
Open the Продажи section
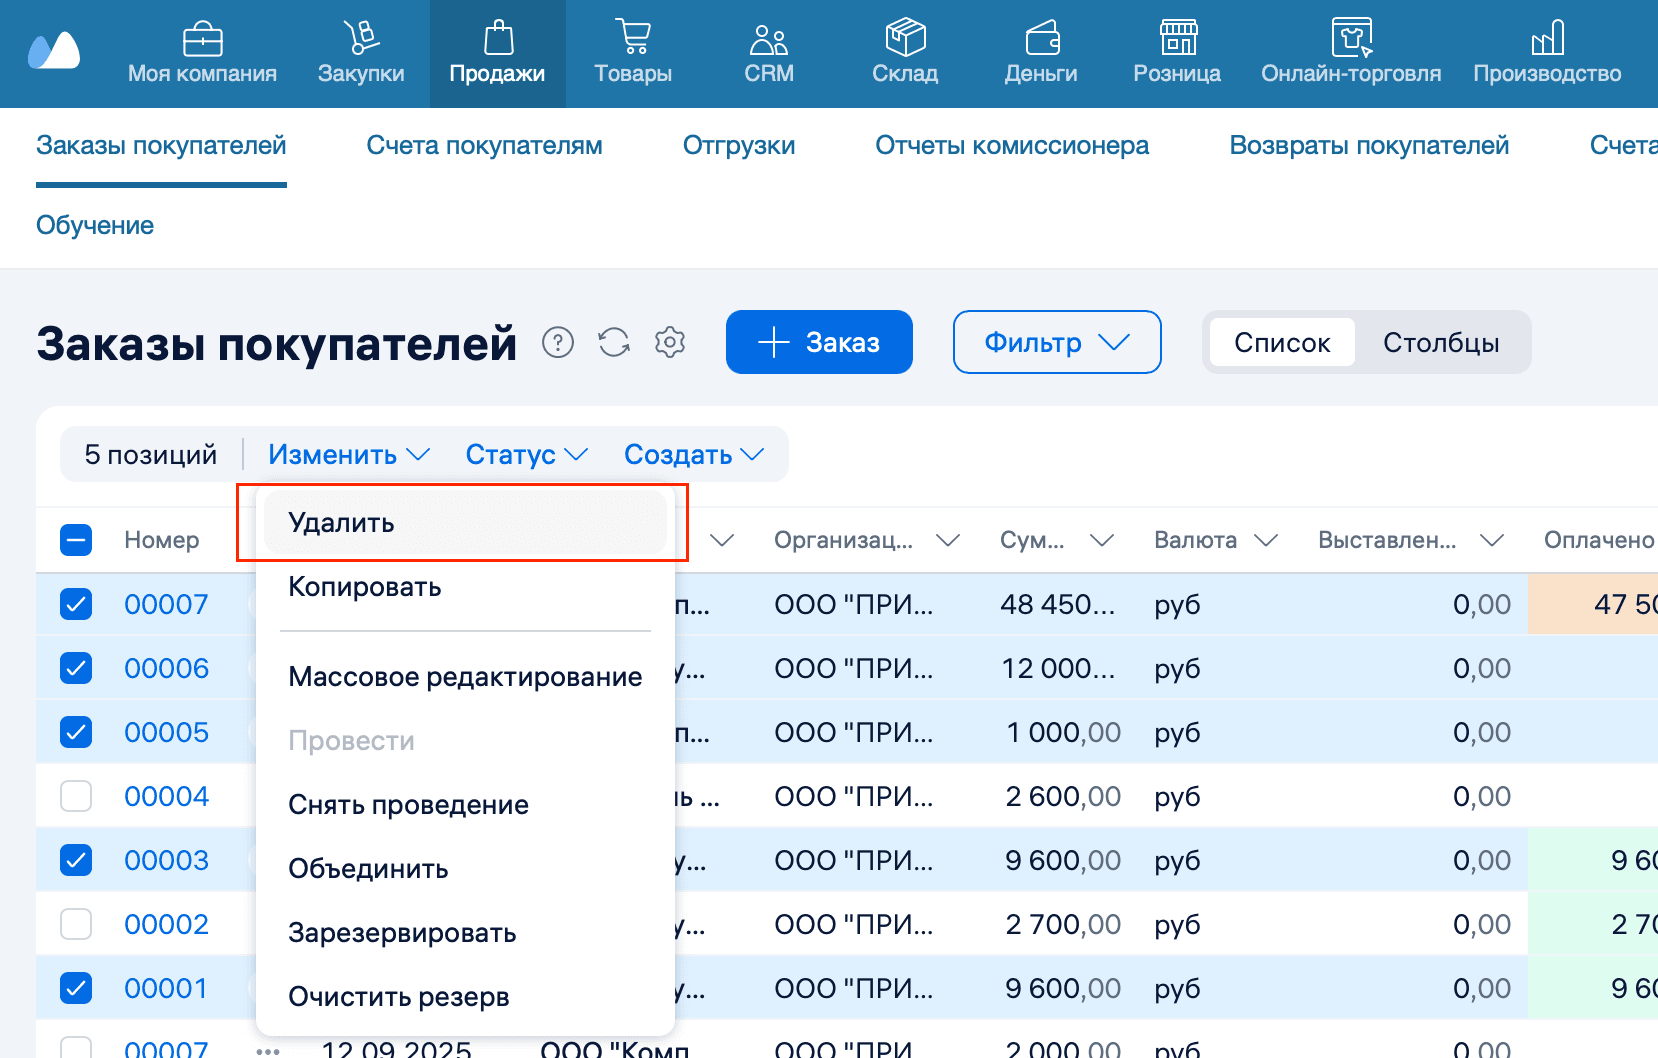[x=497, y=54]
